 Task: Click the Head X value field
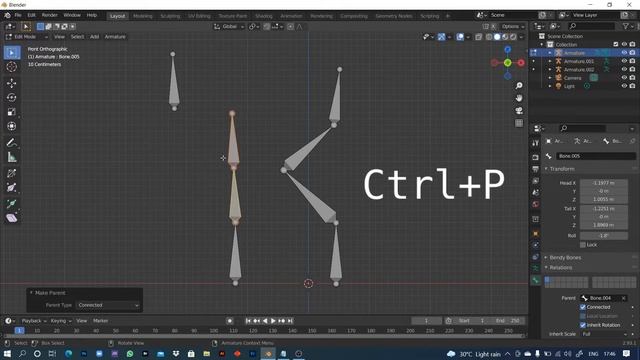(604, 183)
